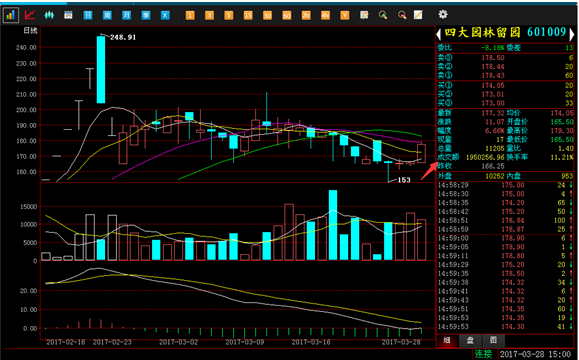The image size is (579, 360).
Task: Switch to the 盘 tab
Action: (x=470, y=340)
